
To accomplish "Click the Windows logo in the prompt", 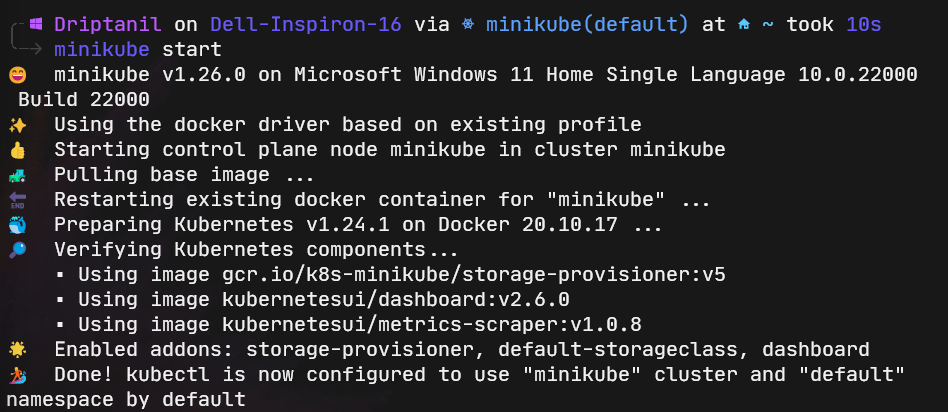I will (36, 24).
